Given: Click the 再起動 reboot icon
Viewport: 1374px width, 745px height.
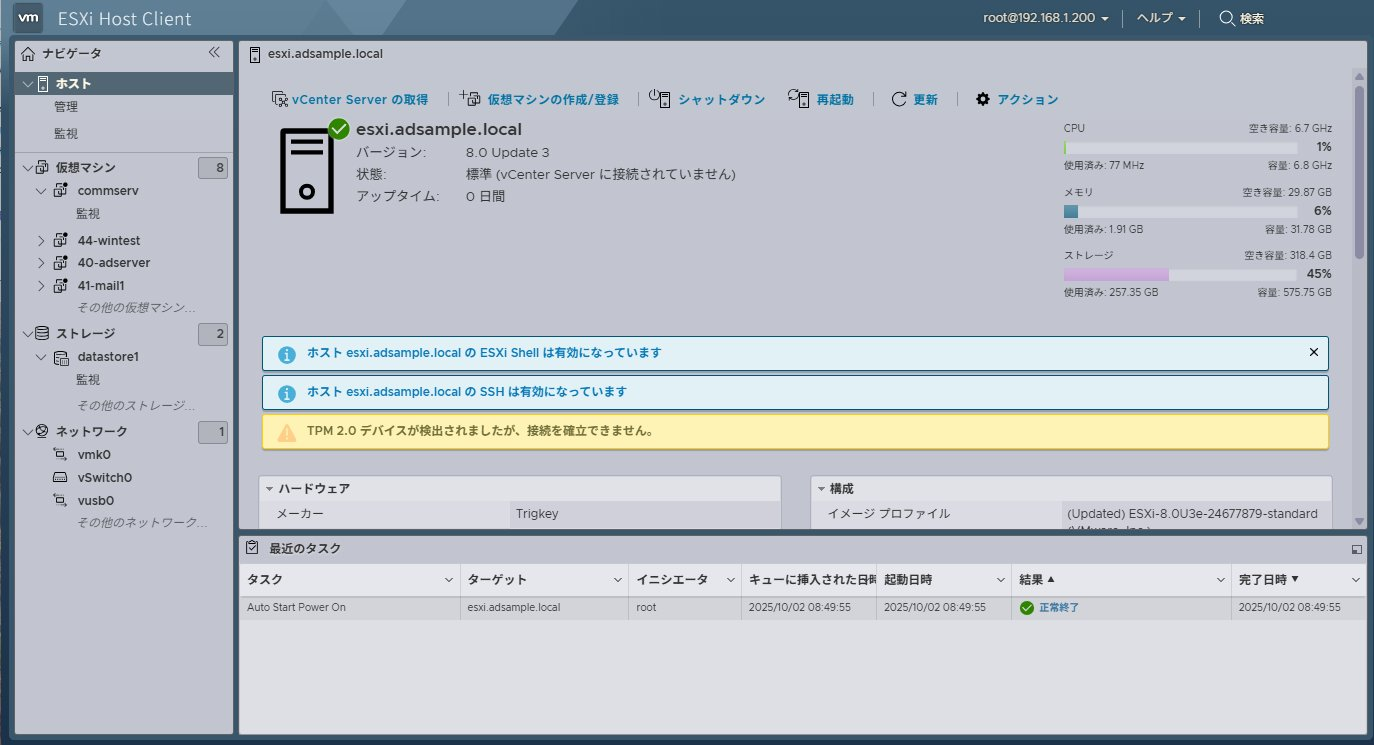Looking at the screenshot, I should tap(797, 98).
